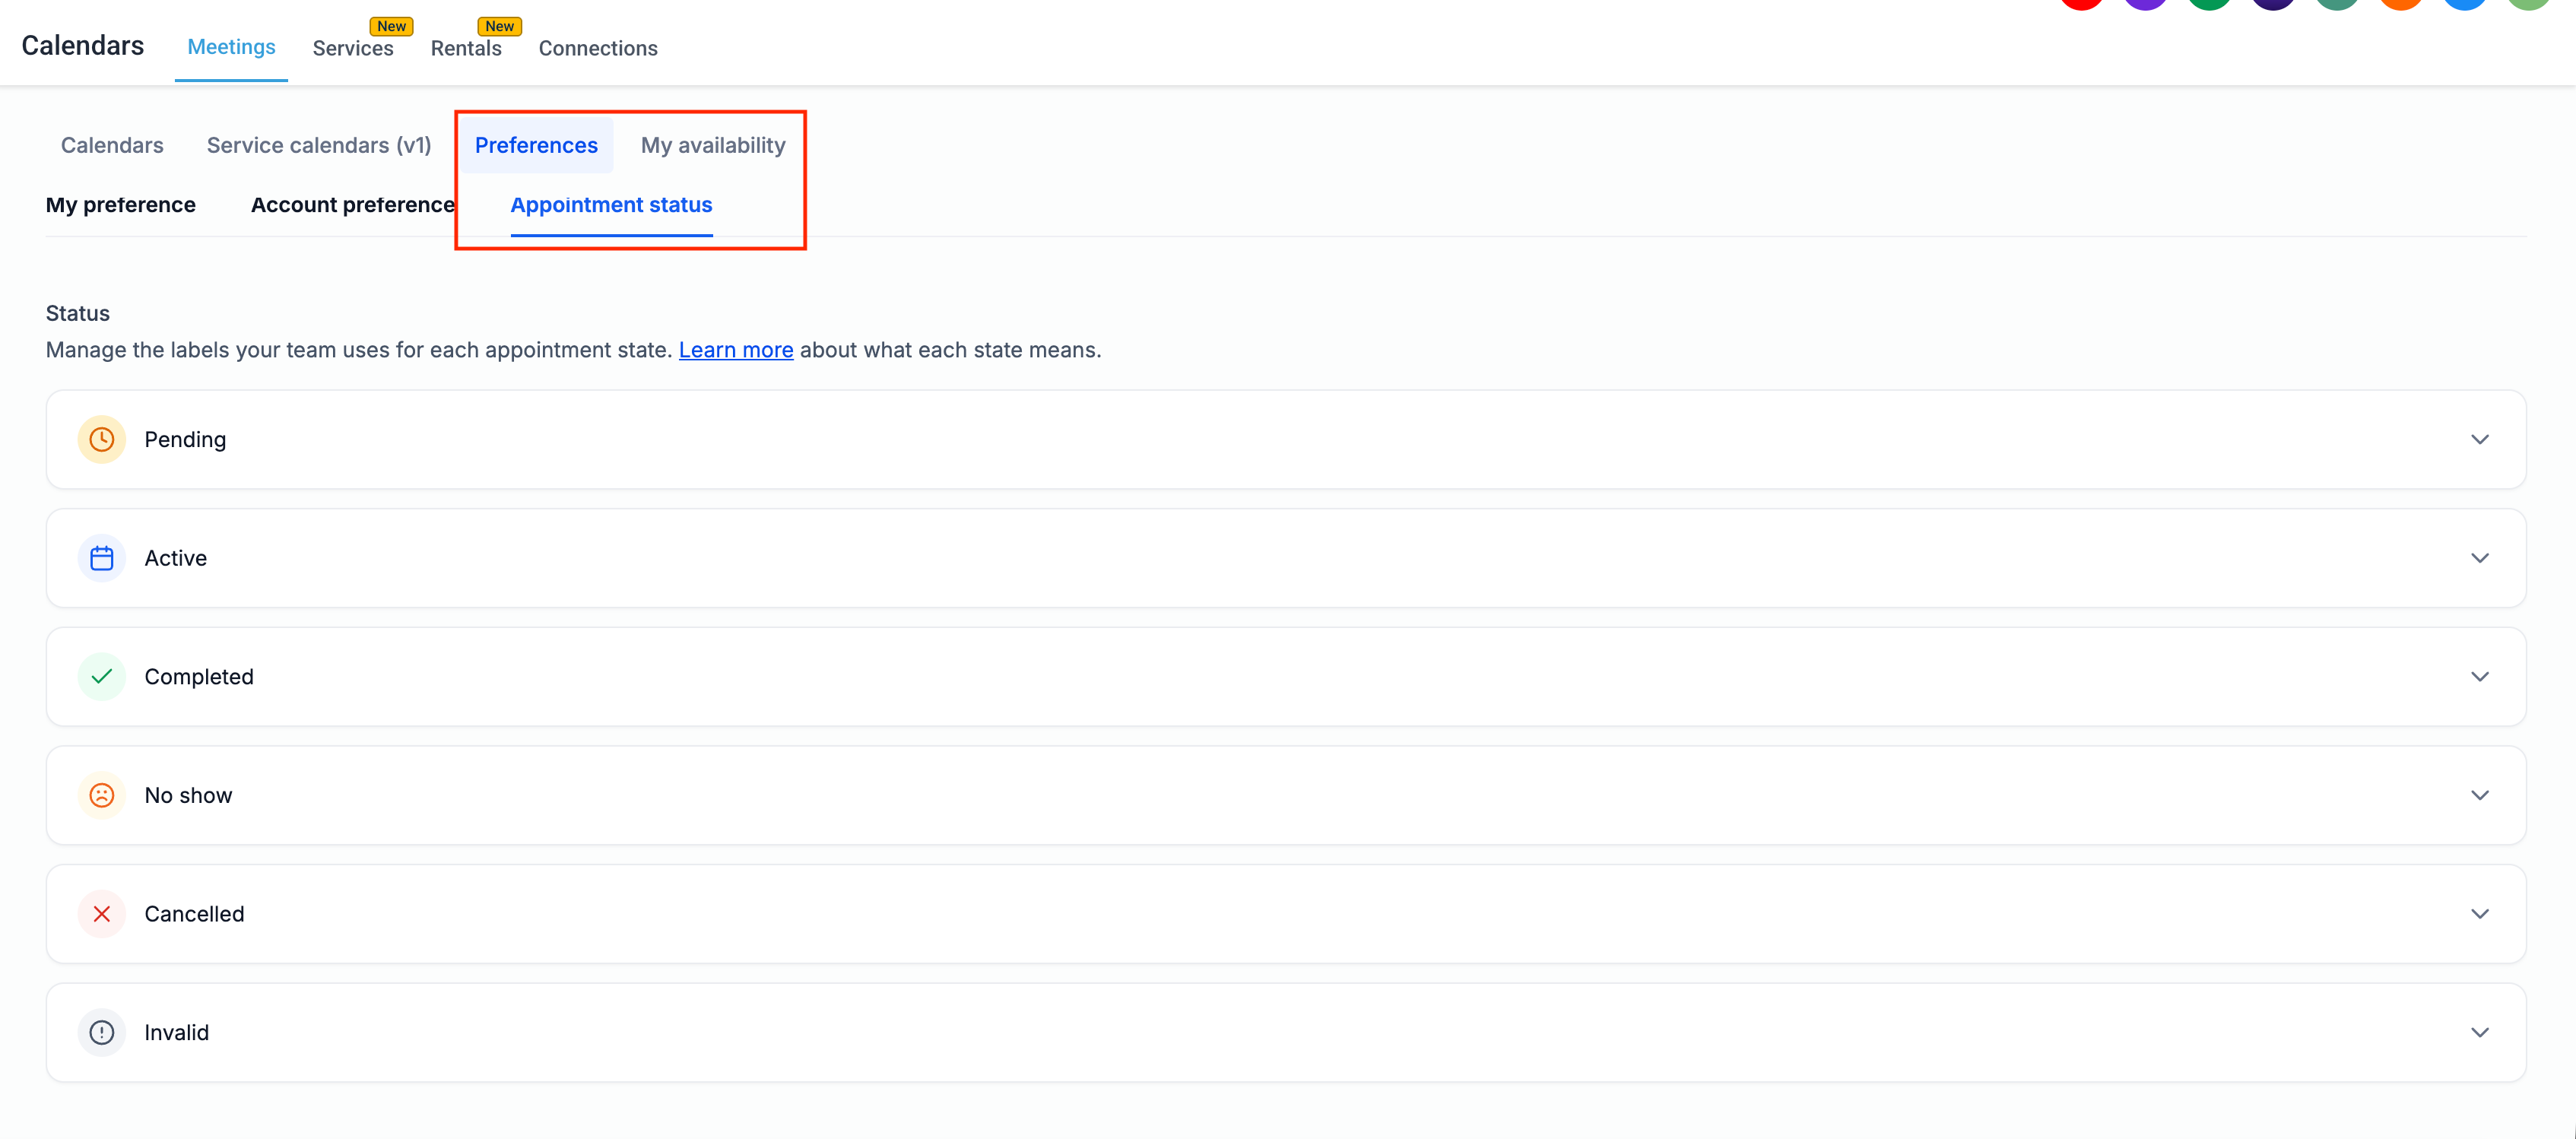Click the Calendars page title
Viewport: 2576px width, 1139px height.
[x=82, y=45]
